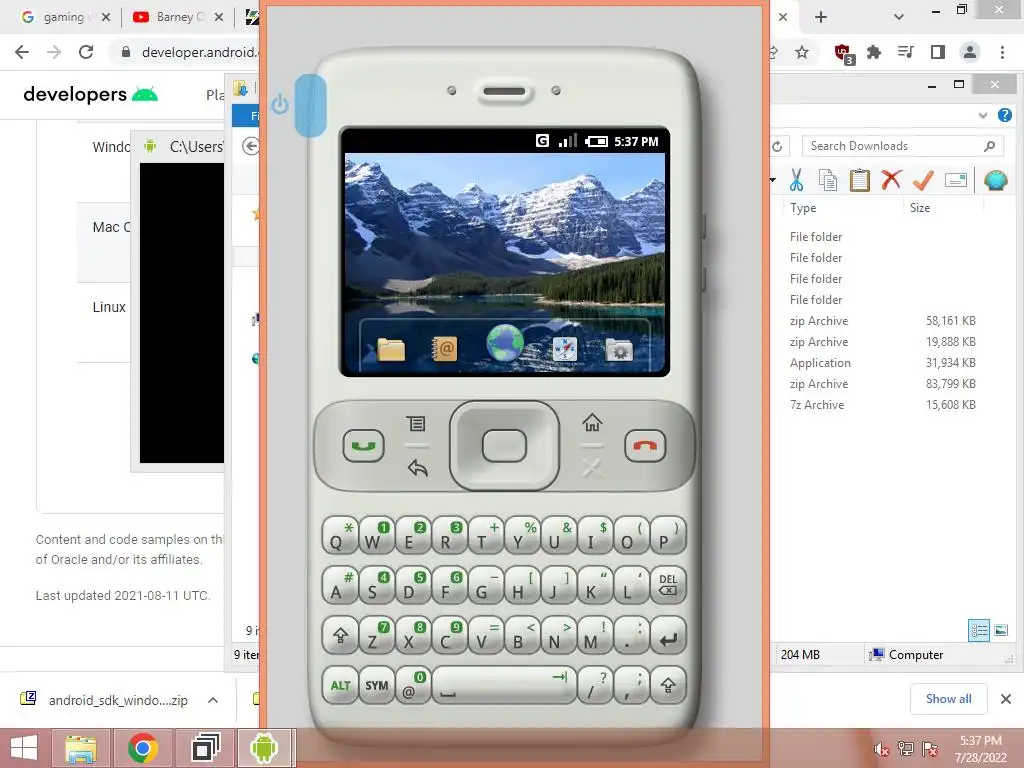The width and height of the screenshot is (1024, 768).
Task: Launch the globe browser on emulator screen
Action: tap(505, 343)
